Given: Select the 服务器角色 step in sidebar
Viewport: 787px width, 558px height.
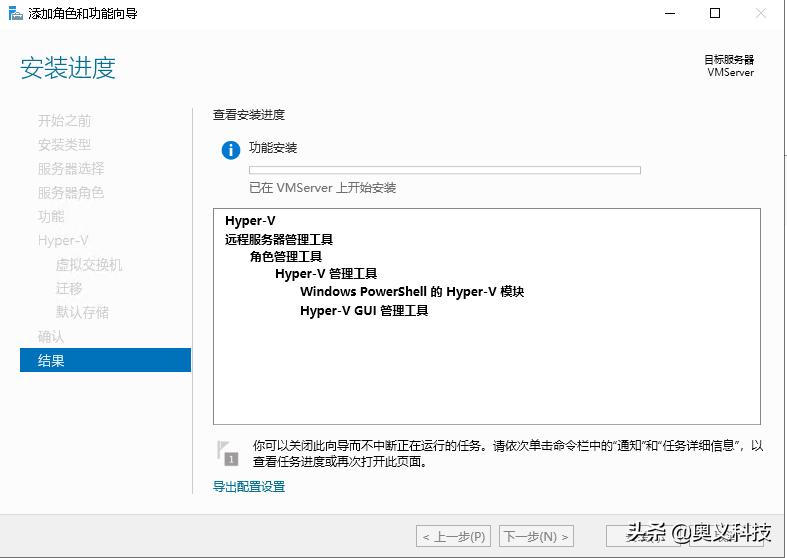Looking at the screenshot, I should point(71,192).
